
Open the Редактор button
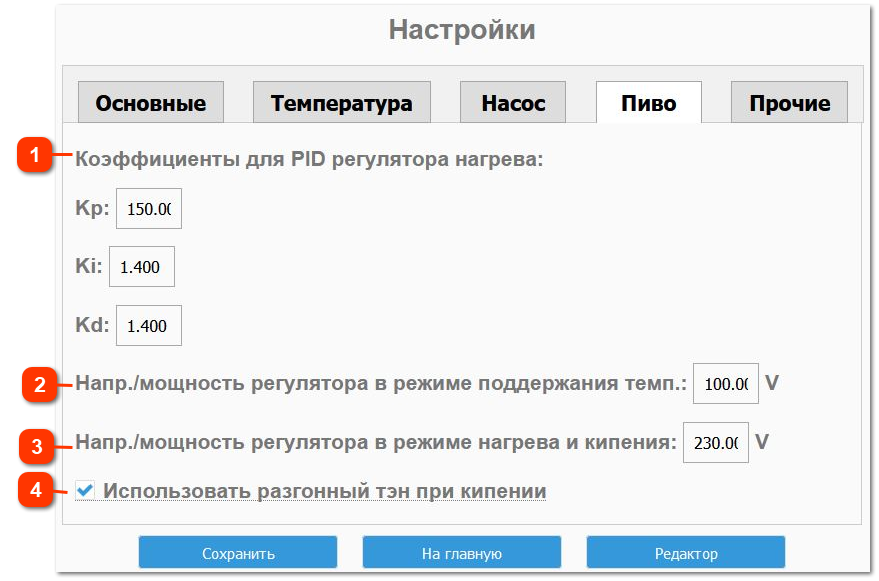pos(686,553)
